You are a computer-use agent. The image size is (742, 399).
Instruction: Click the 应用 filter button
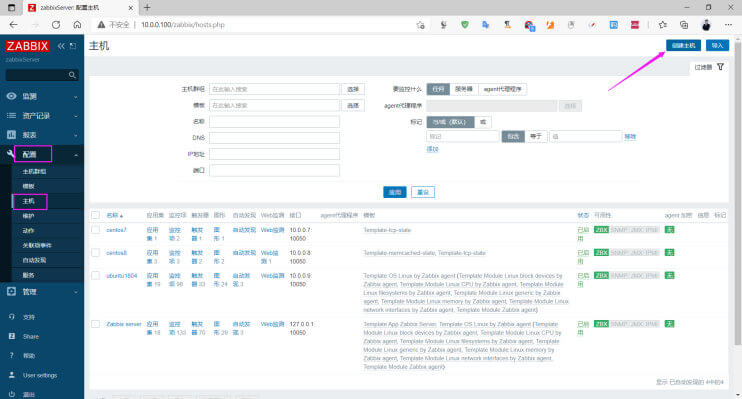click(395, 192)
